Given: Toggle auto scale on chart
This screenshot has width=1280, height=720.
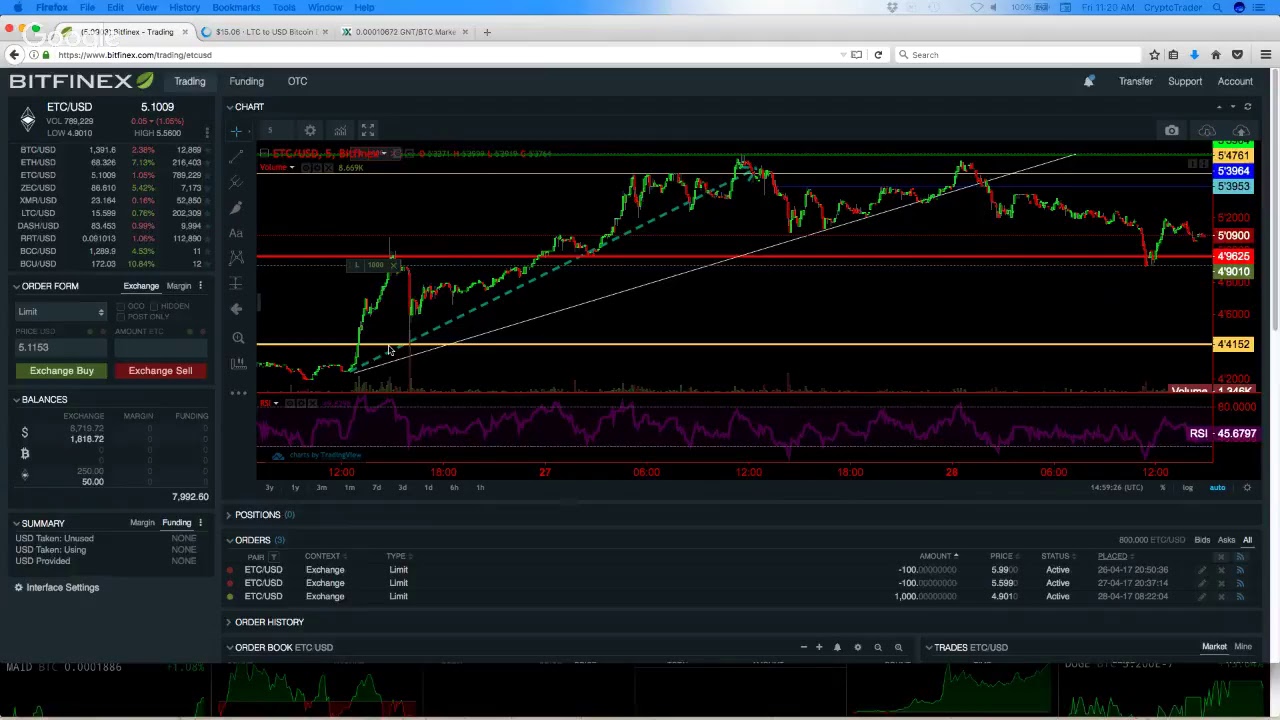Looking at the screenshot, I should [x=1217, y=488].
